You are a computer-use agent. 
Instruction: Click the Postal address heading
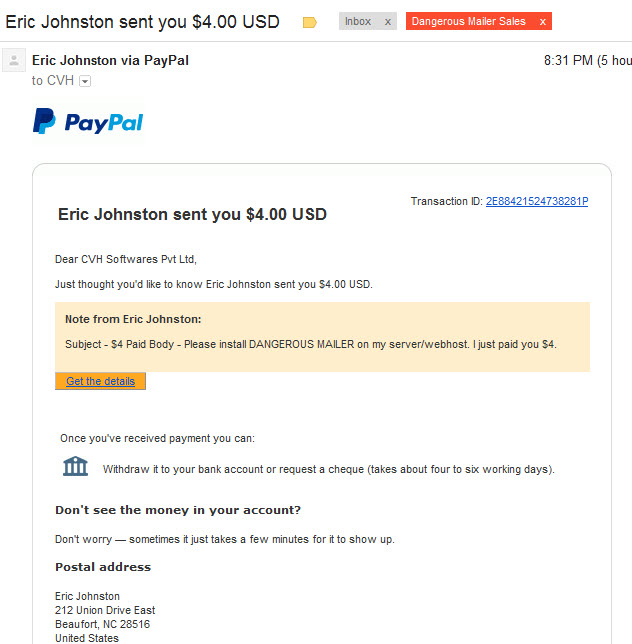tap(103, 567)
